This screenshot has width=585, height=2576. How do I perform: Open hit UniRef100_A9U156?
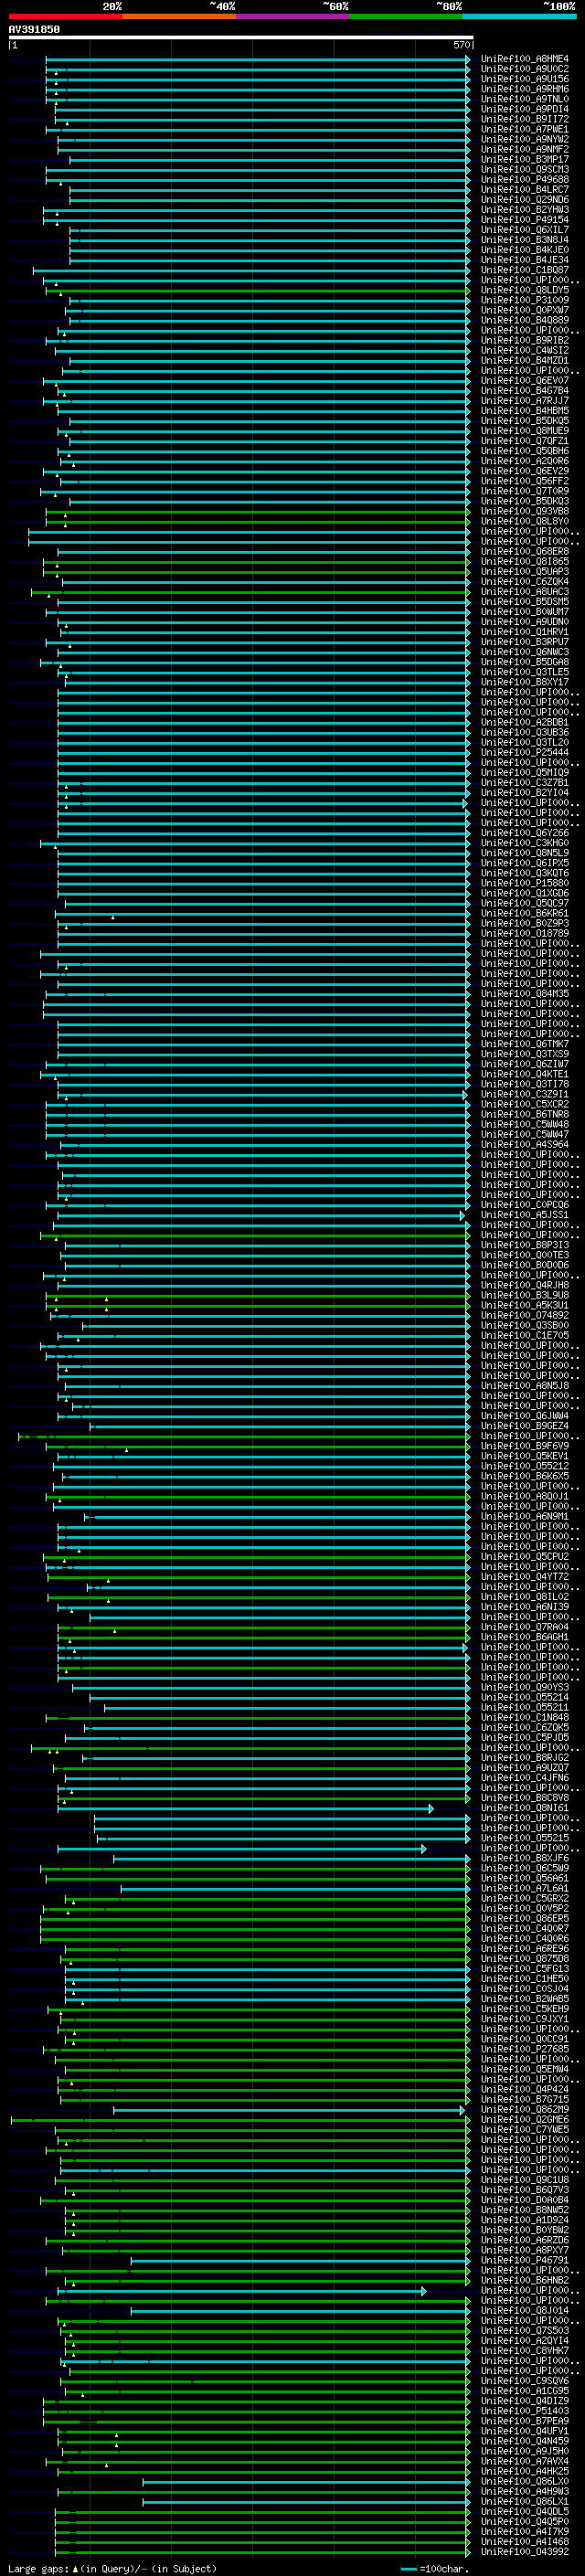(x=524, y=79)
